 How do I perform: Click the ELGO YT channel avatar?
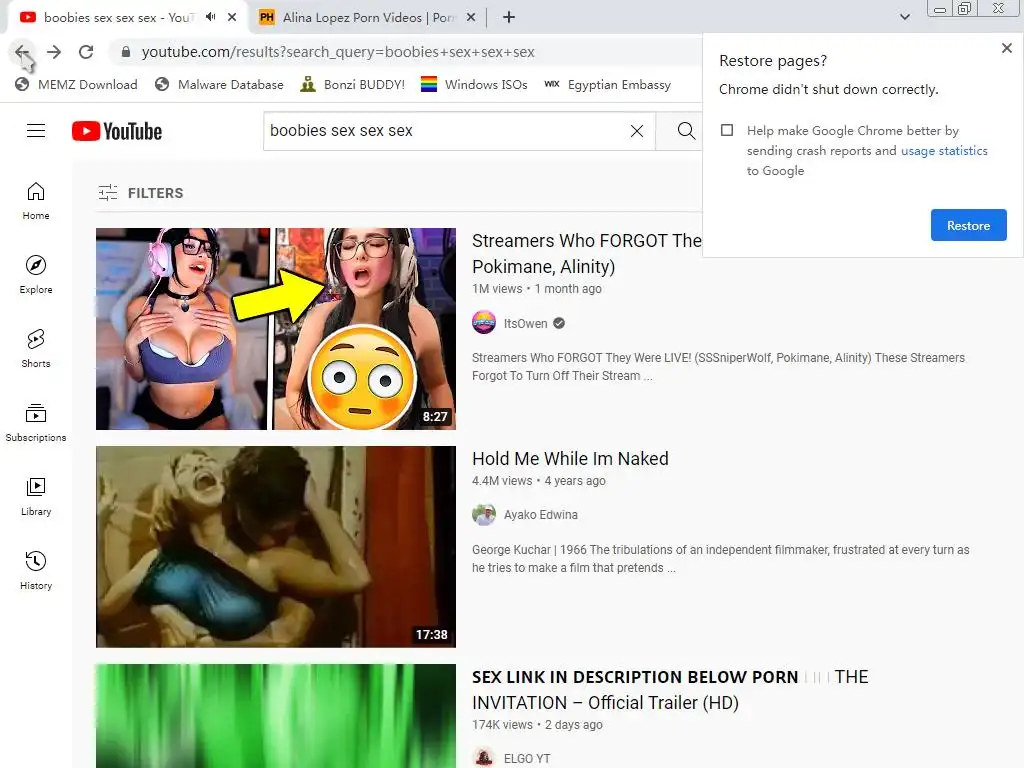484,758
